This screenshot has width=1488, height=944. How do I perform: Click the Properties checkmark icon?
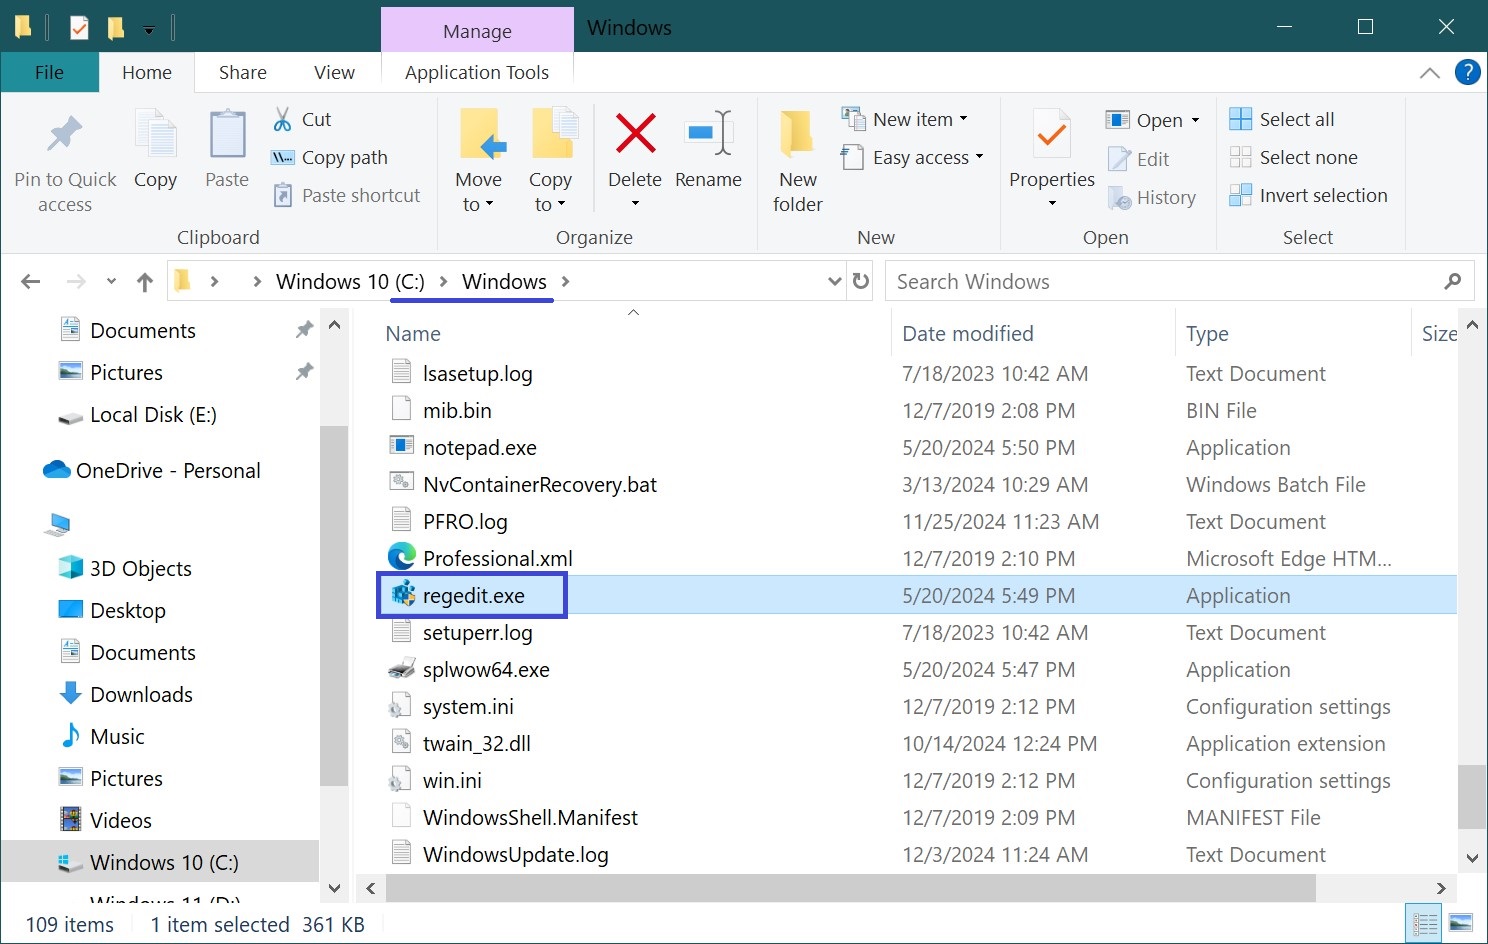point(1051,135)
